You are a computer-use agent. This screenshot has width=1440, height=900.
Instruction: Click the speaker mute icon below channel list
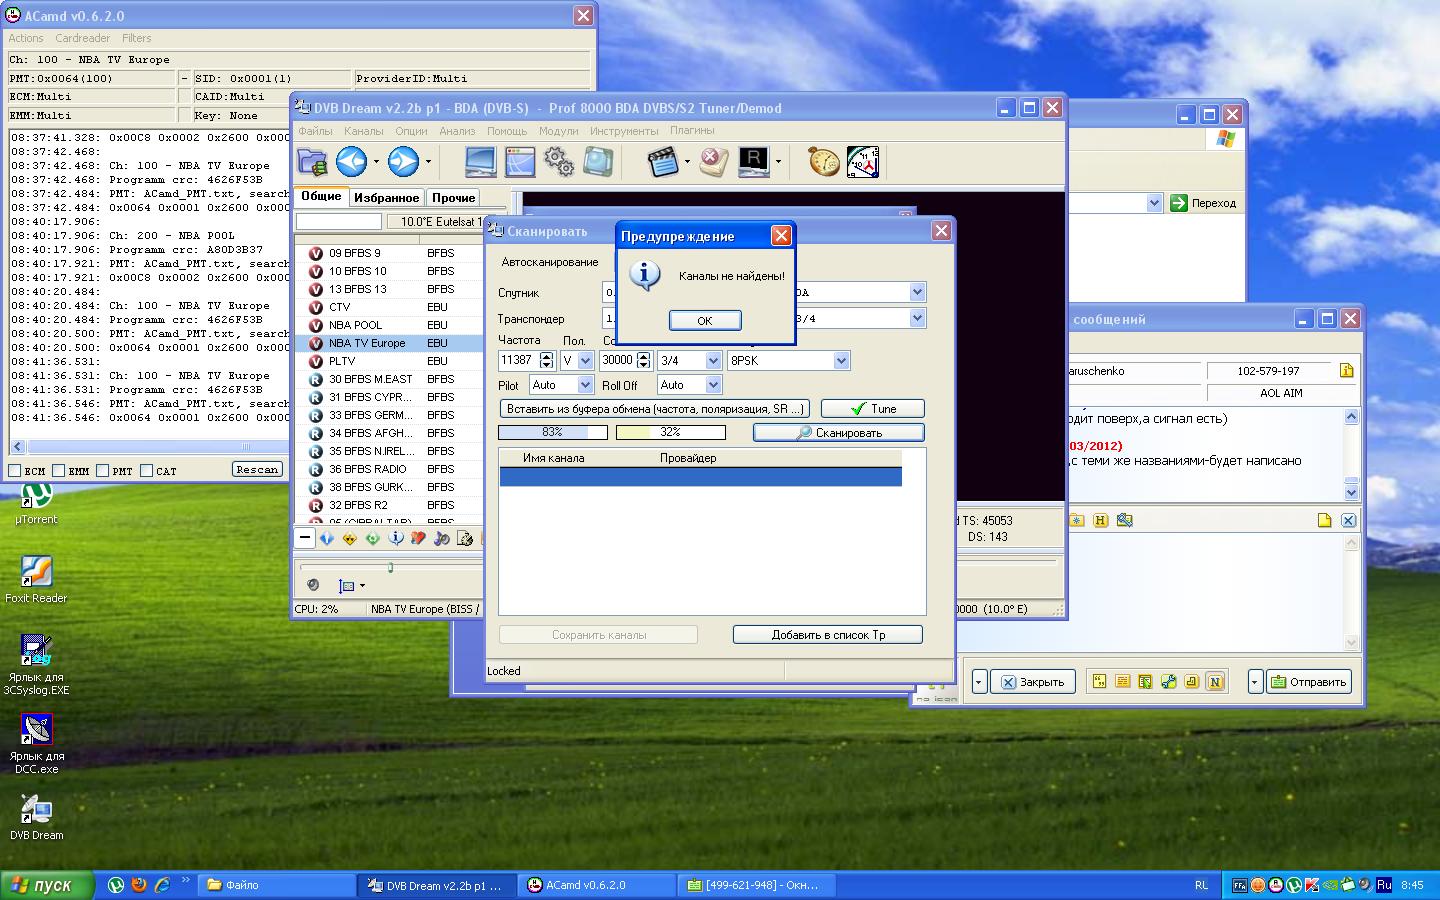tap(313, 585)
